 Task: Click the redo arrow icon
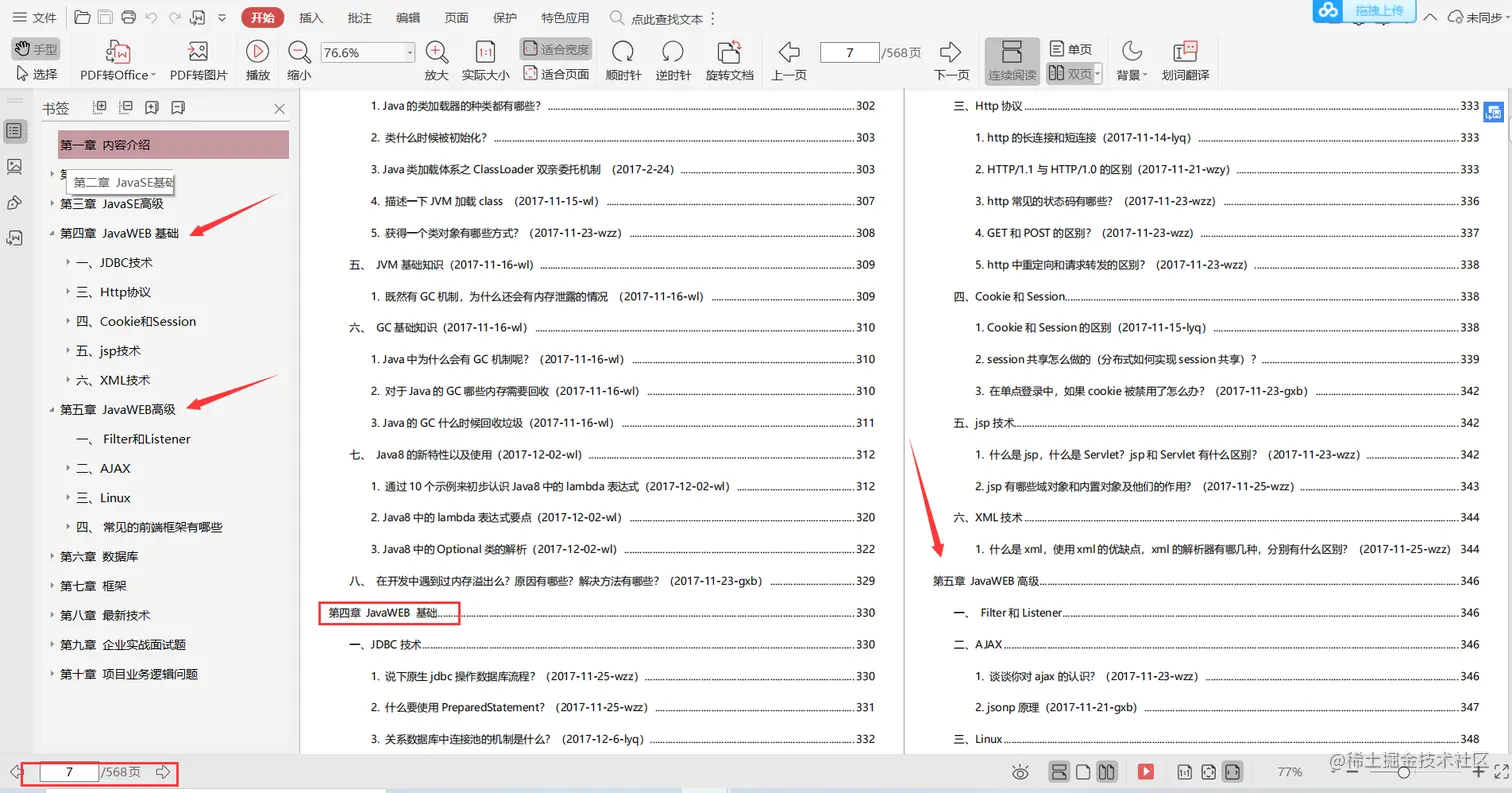point(174,17)
